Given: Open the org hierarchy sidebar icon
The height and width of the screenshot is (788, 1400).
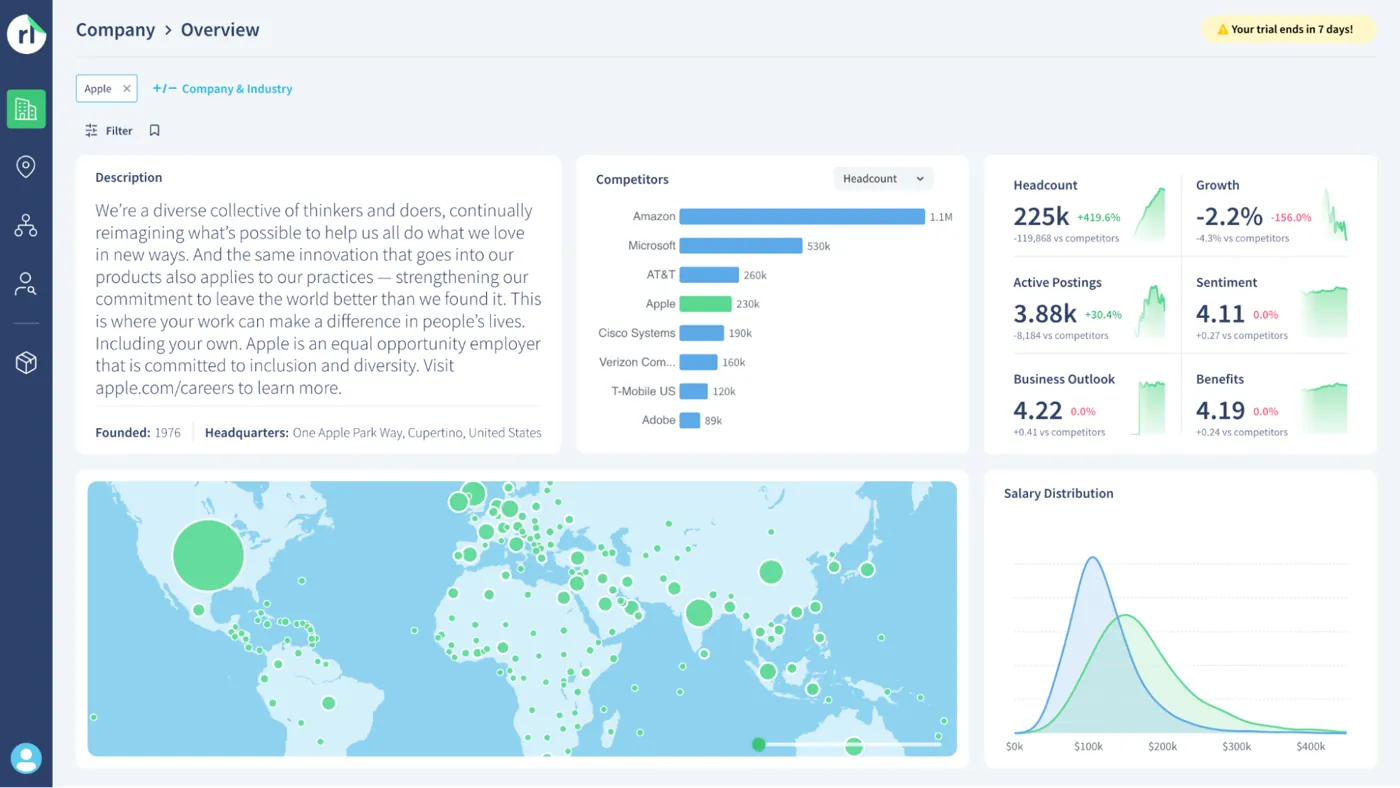Looking at the screenshot, I should 26,225.
